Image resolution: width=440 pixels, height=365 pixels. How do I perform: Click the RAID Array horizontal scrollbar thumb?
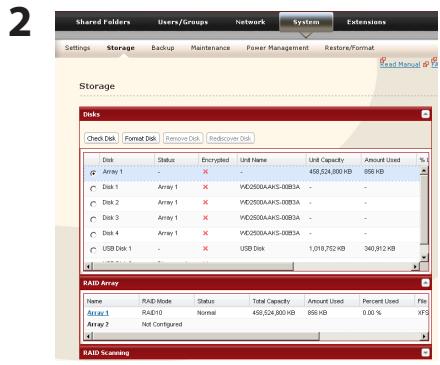click(x=206, y=336)
